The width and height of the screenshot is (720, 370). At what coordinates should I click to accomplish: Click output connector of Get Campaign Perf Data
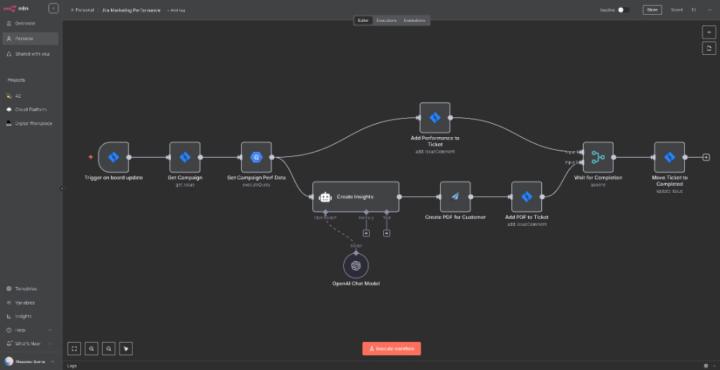[x=272, y=157]
